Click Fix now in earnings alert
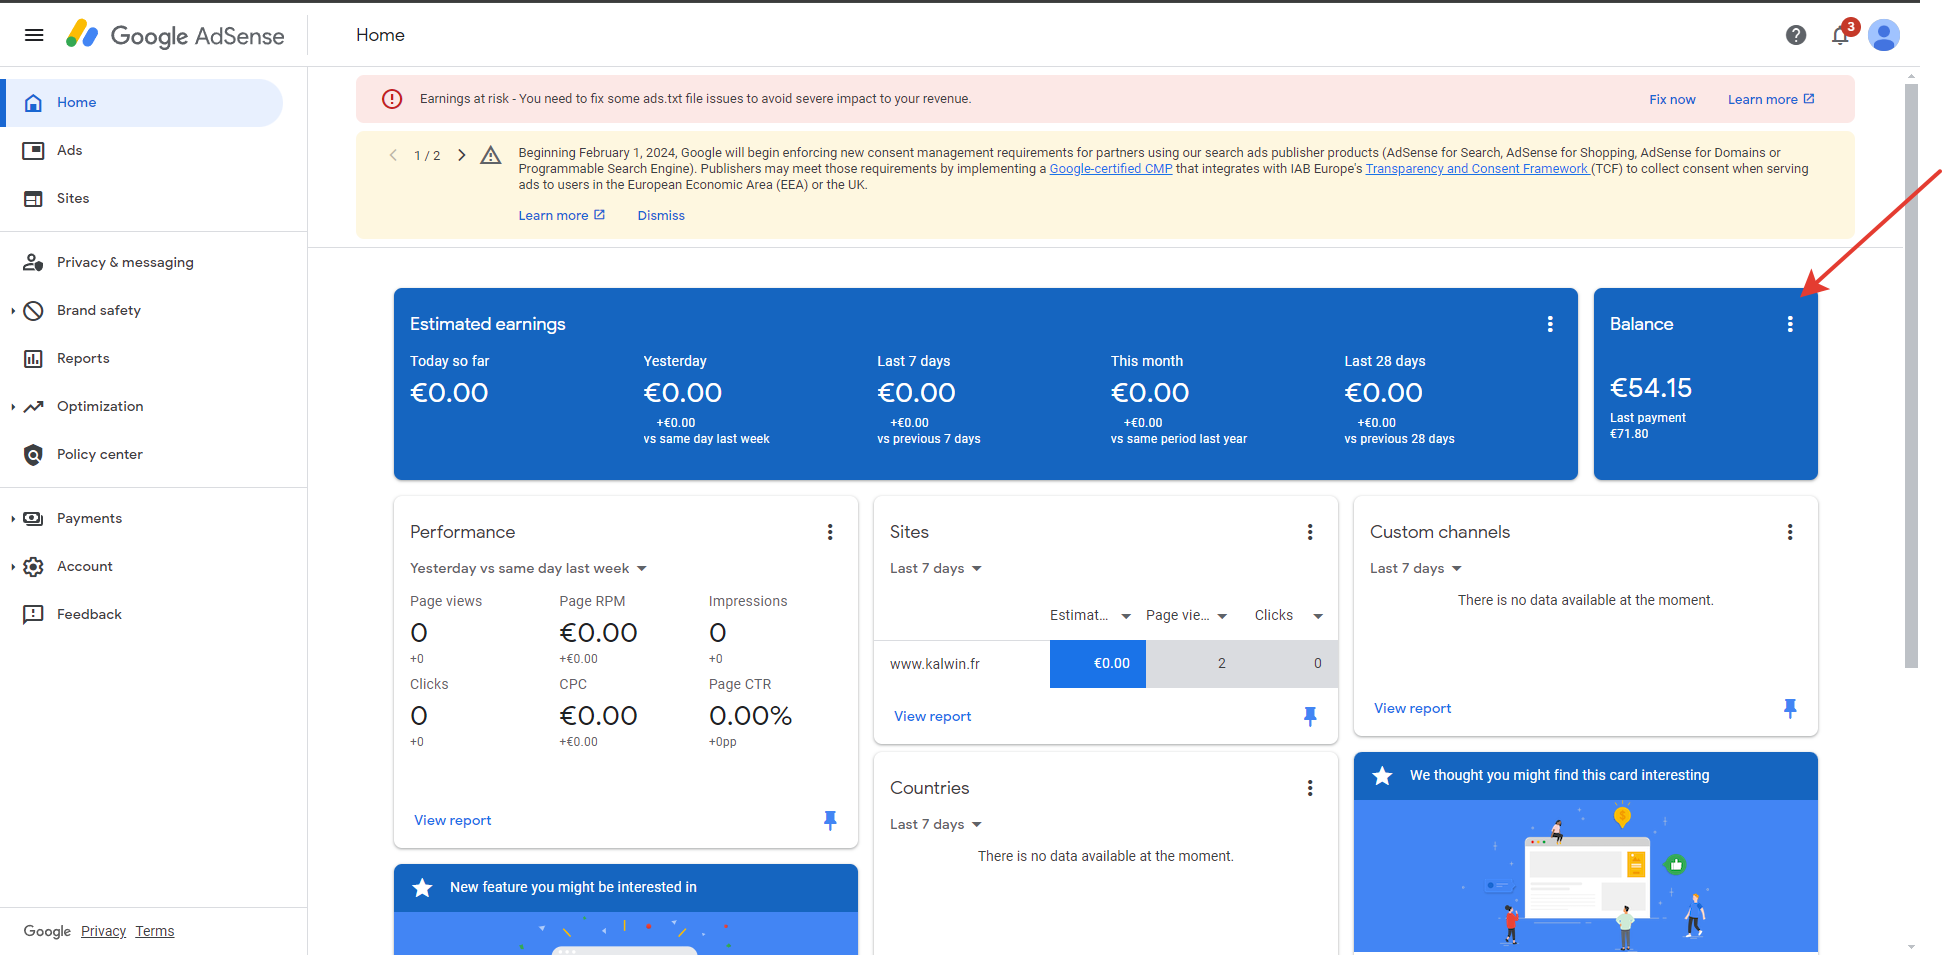 click(1672, 99)
